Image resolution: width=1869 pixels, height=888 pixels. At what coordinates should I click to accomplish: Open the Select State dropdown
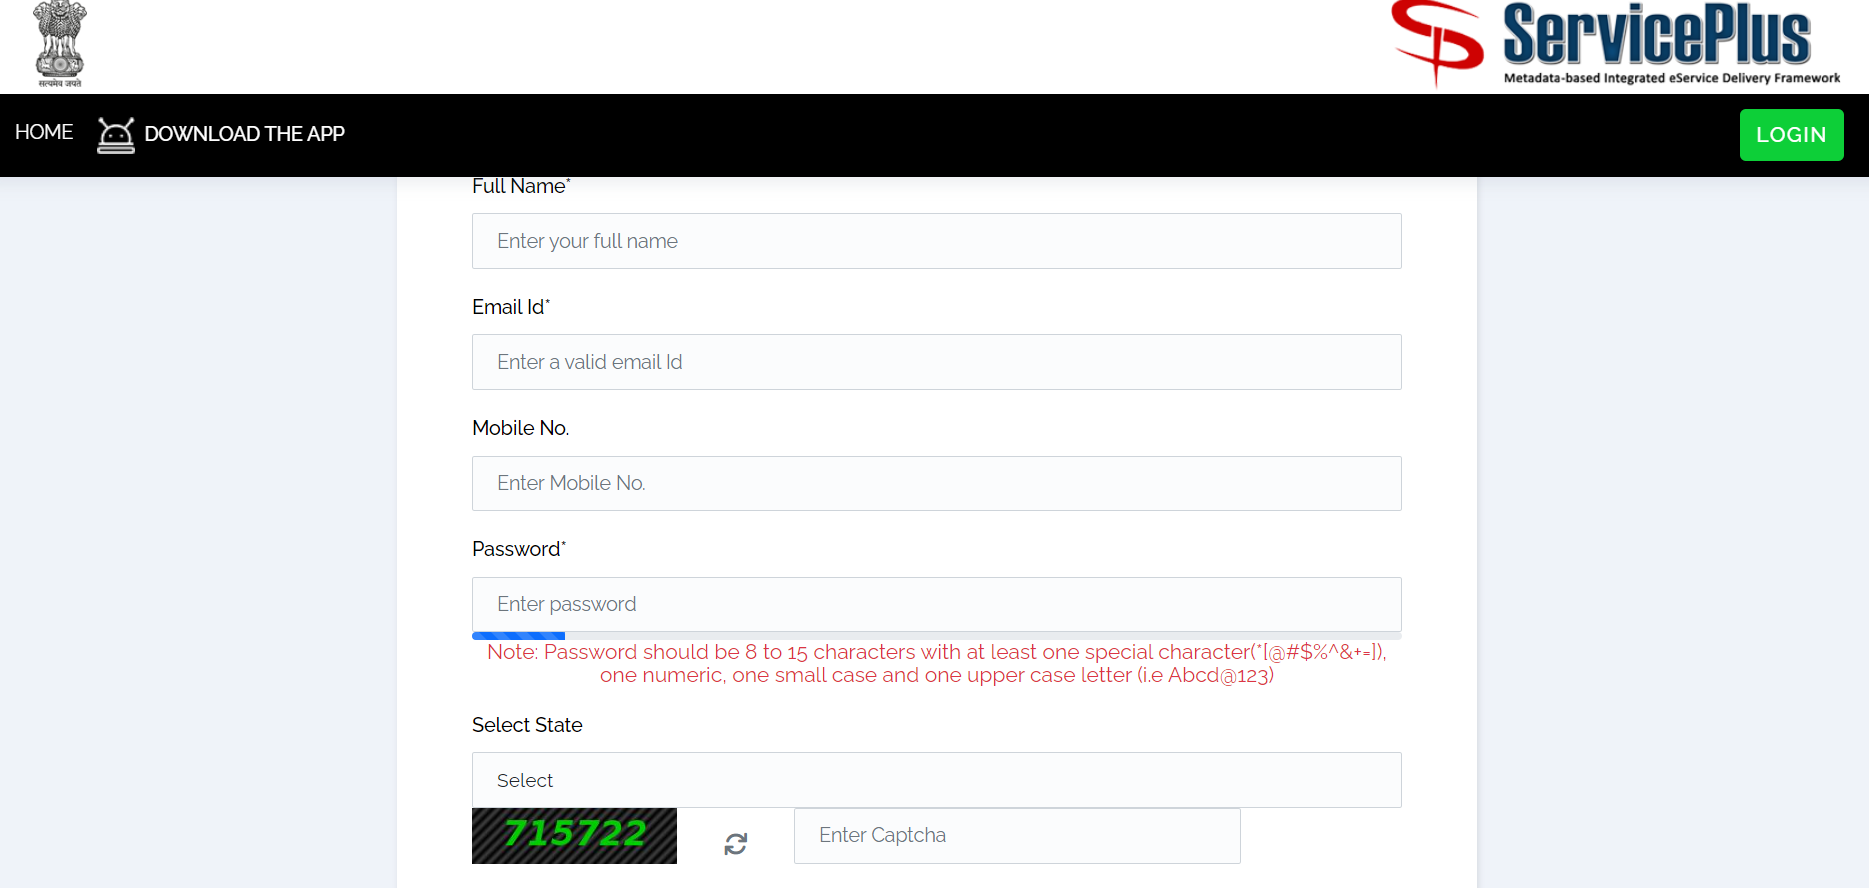pos(936,780)
